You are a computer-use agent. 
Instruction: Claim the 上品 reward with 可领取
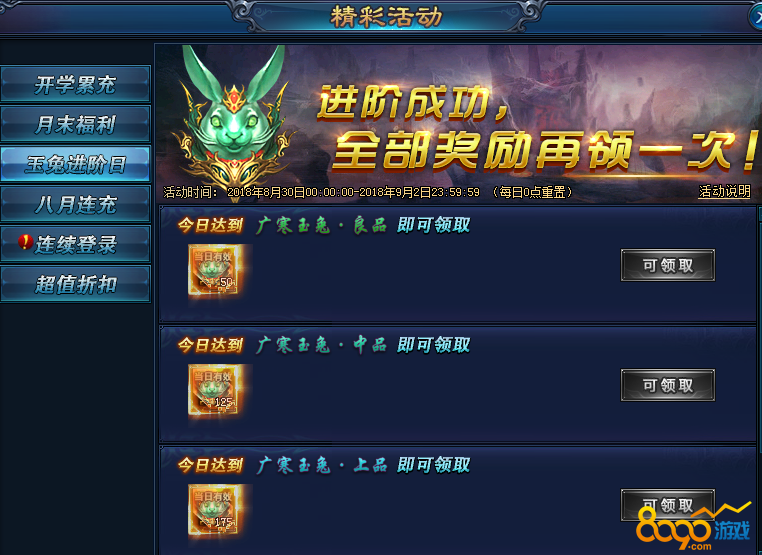pos(668,505)
